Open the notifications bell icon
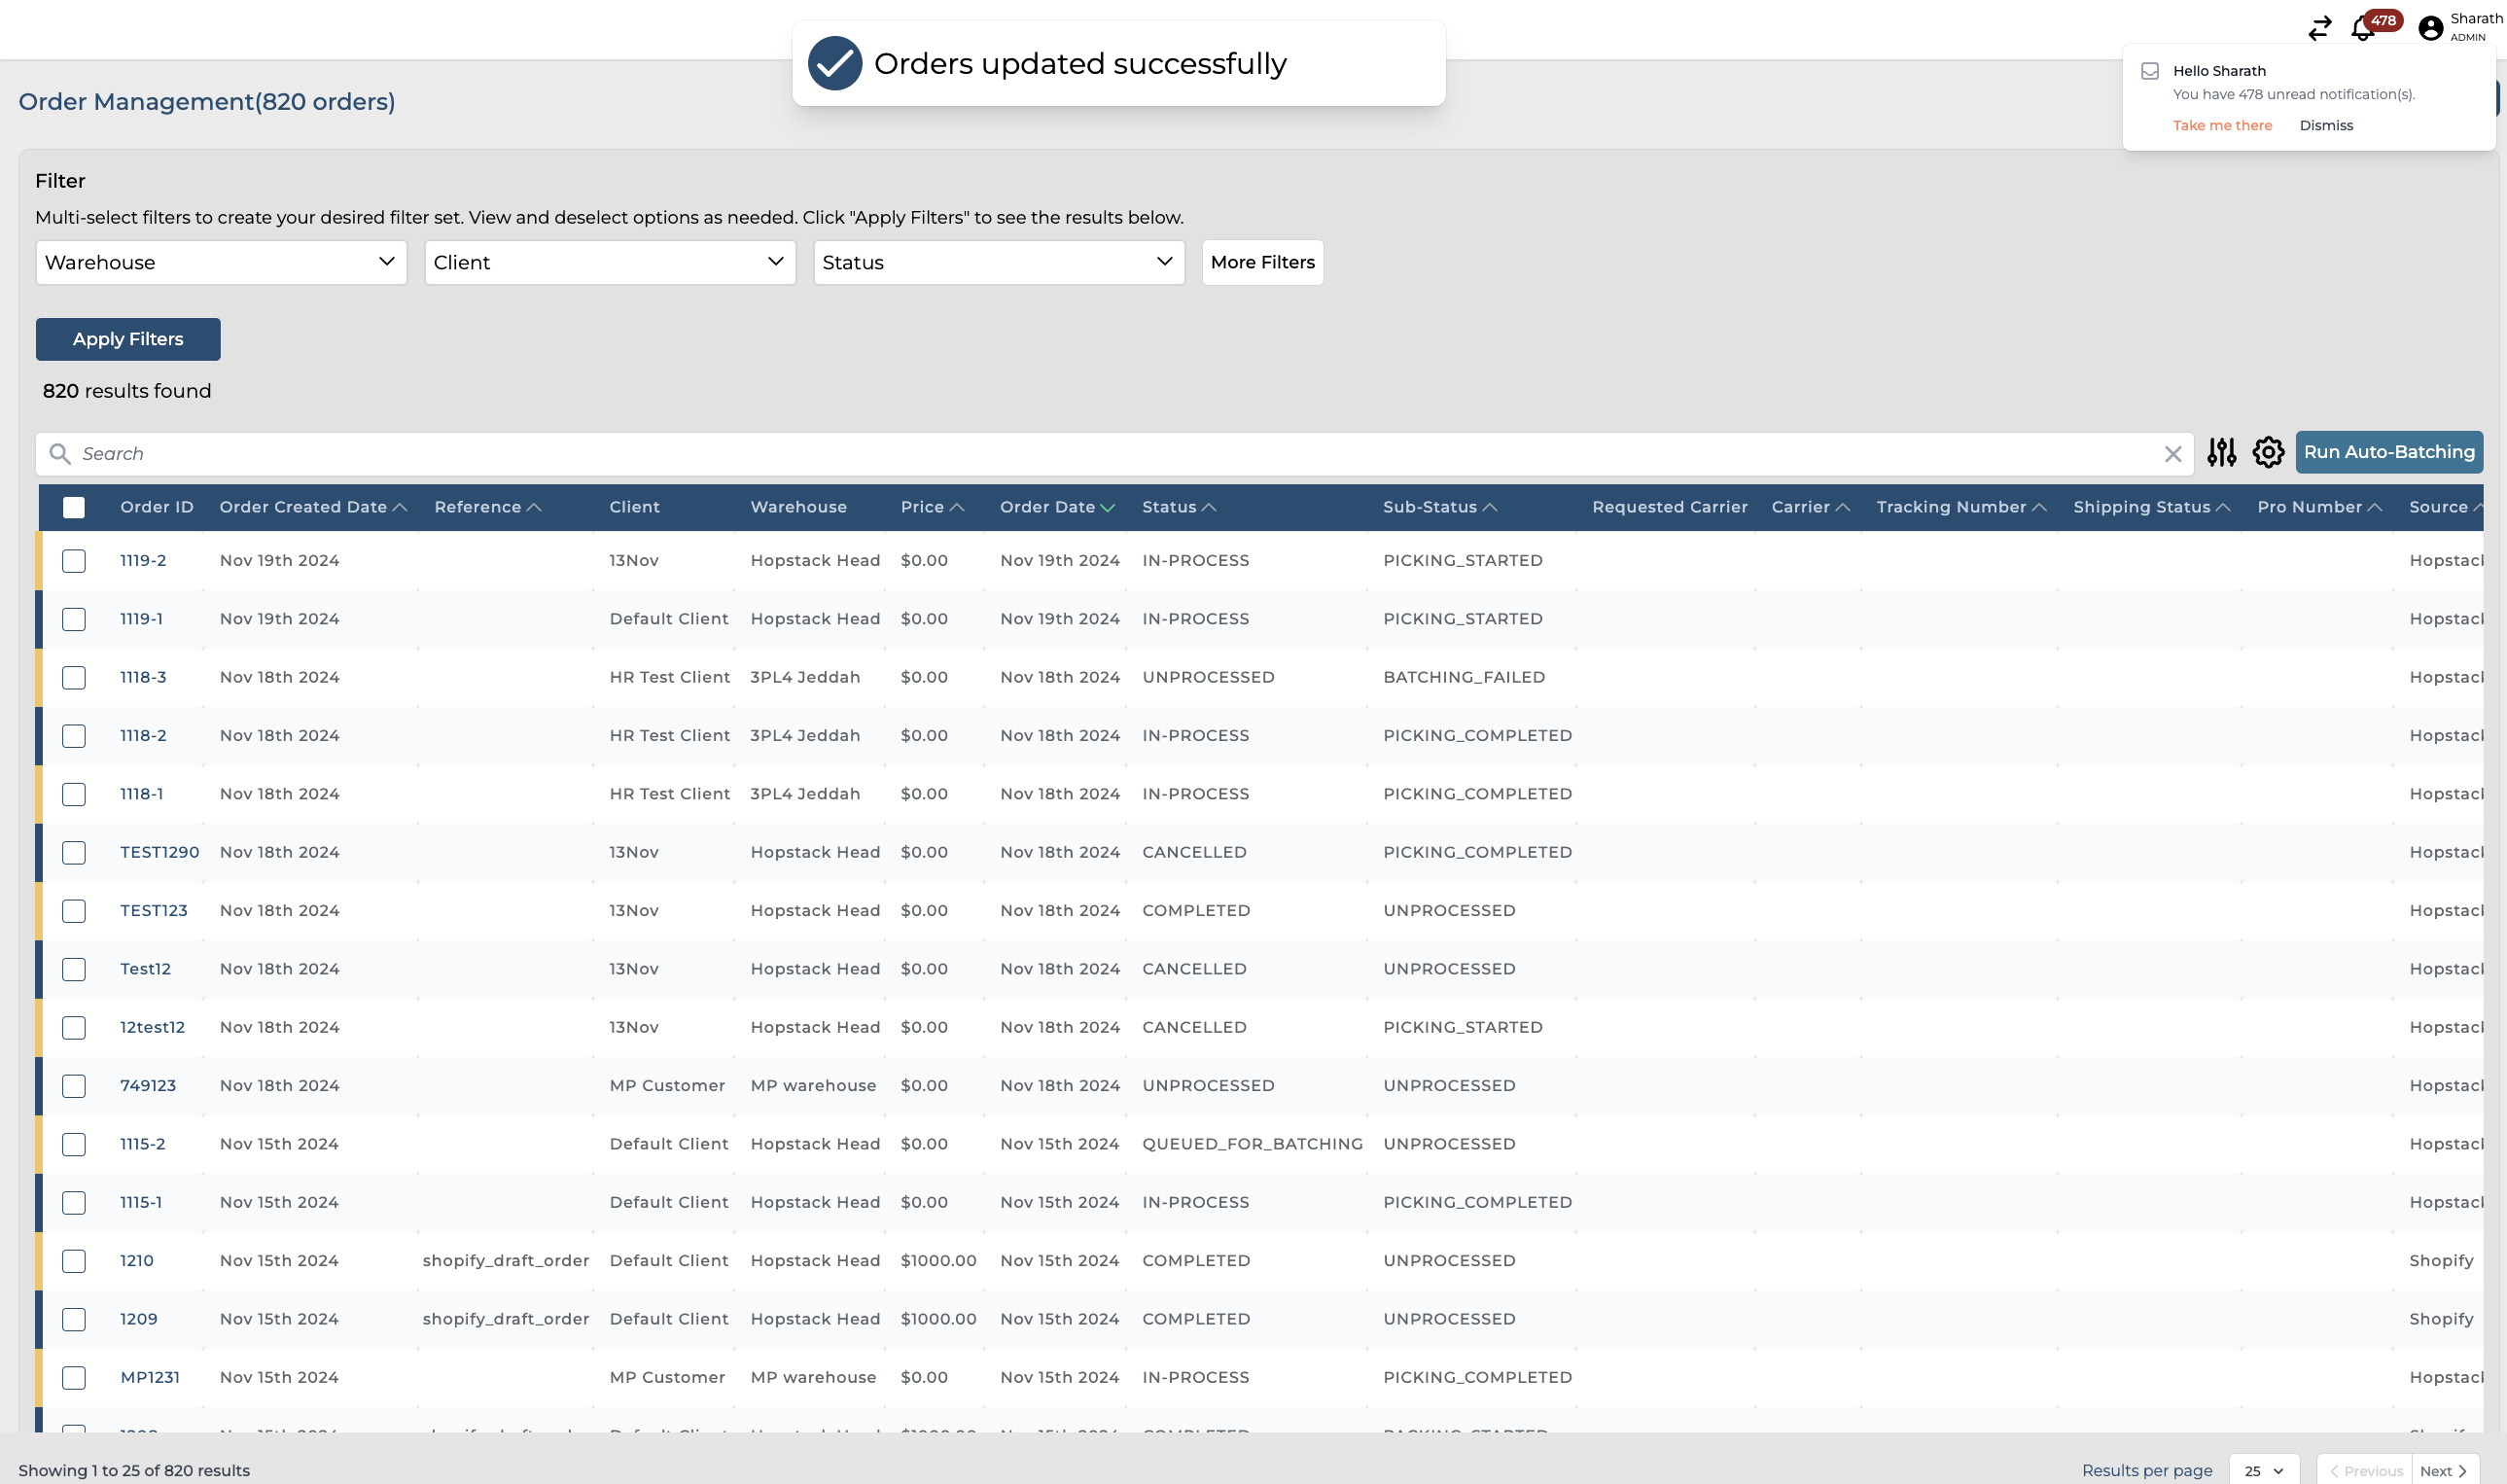Image resolution: width=2507 pixels, height=1484 pixels. [x=2363, y=28]
